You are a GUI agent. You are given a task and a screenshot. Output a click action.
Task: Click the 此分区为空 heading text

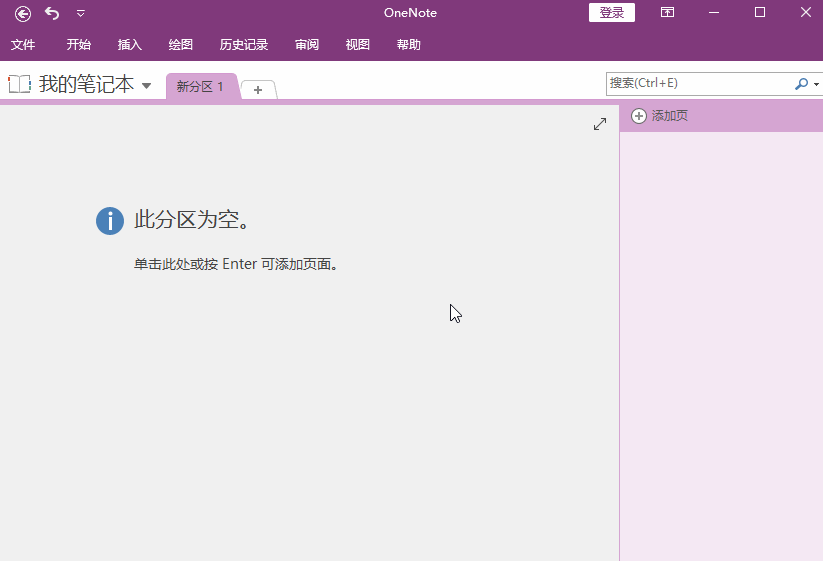191,219
